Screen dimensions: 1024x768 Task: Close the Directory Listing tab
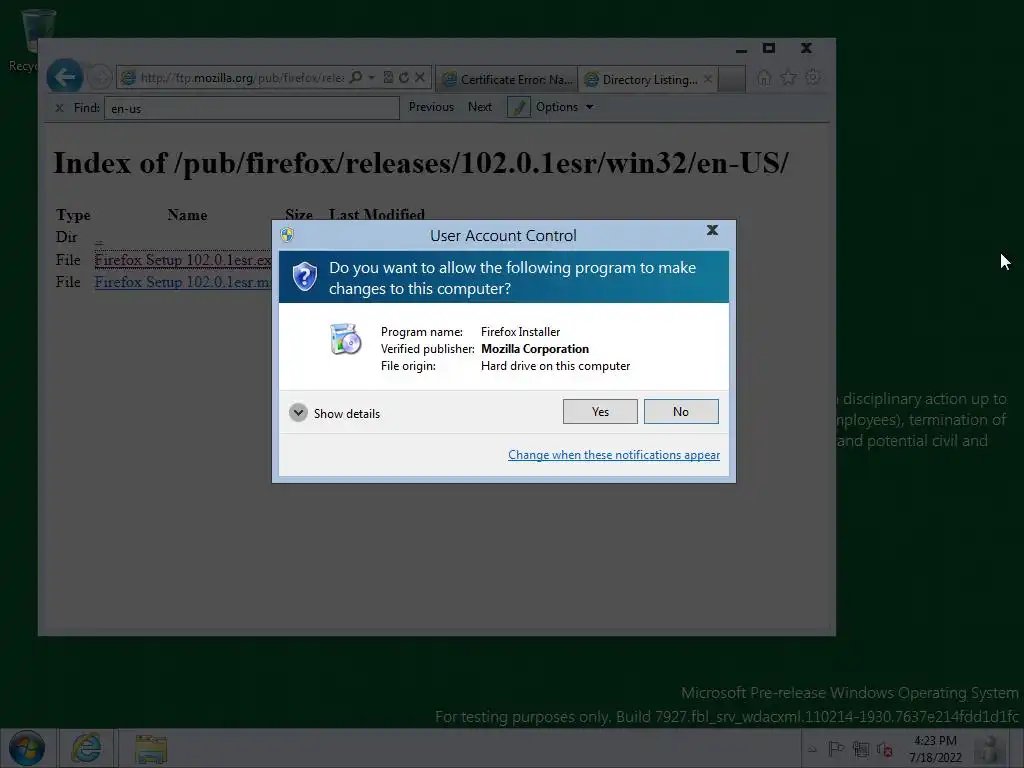pos(708,79)
